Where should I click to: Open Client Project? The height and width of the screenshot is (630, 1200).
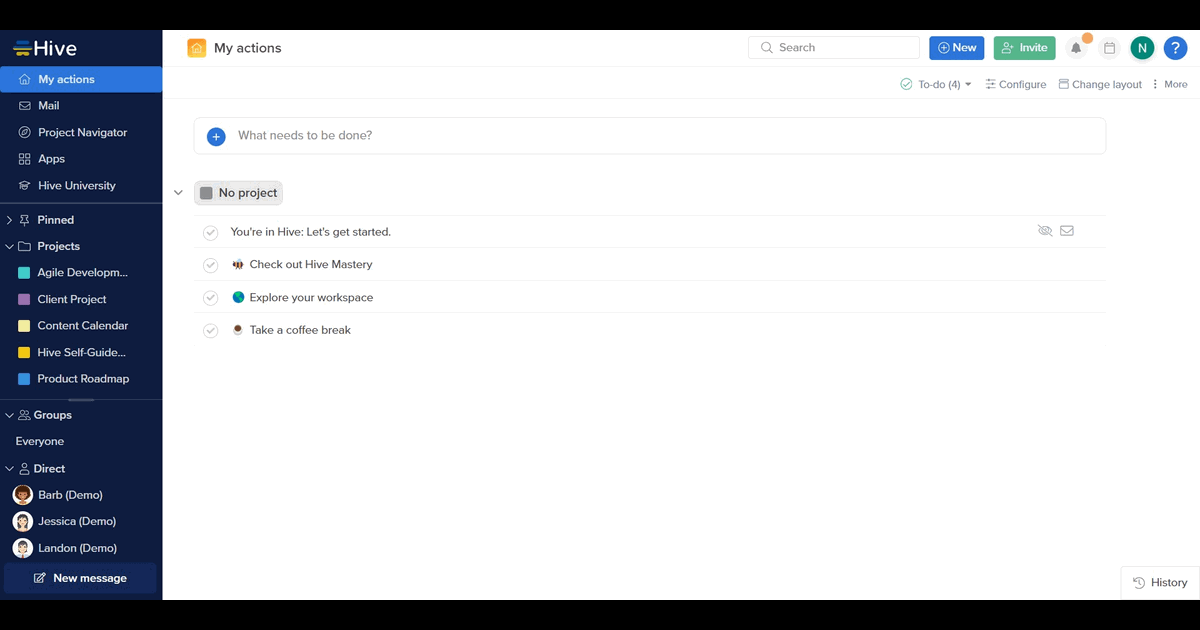pos(72,299)
